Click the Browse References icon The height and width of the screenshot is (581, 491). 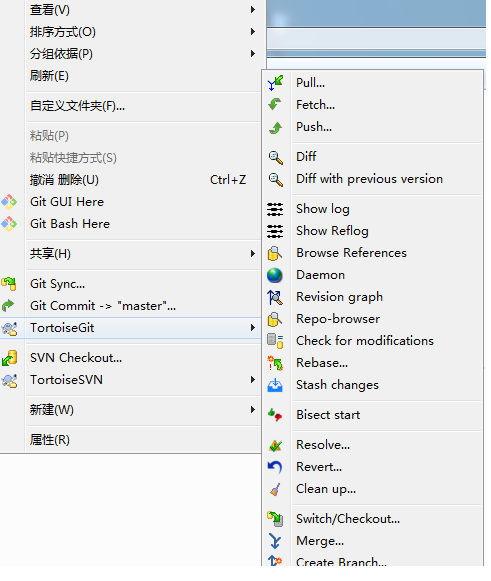click(x=275, y=253)
